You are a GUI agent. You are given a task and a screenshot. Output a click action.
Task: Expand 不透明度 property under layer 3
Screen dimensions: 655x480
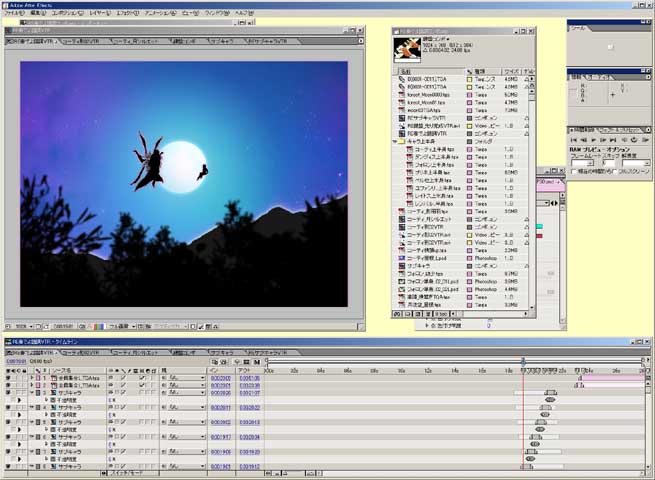click(46, 400)
